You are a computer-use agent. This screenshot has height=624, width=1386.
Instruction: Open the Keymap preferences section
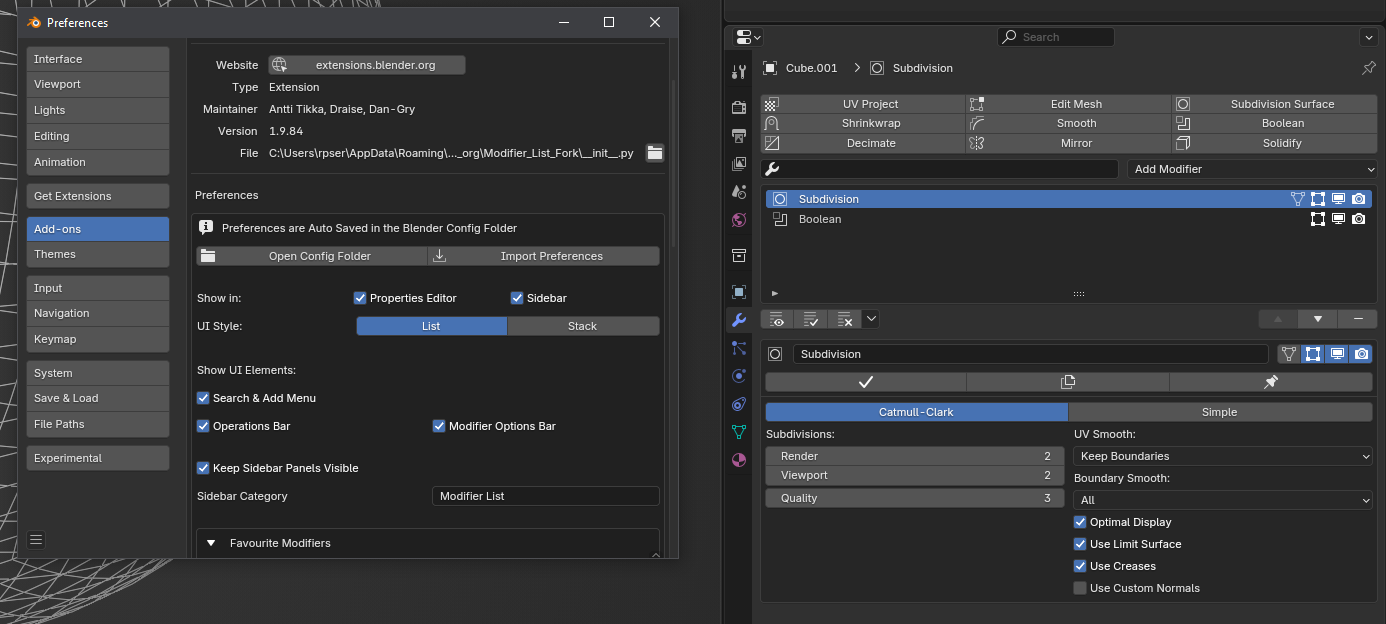98,339
